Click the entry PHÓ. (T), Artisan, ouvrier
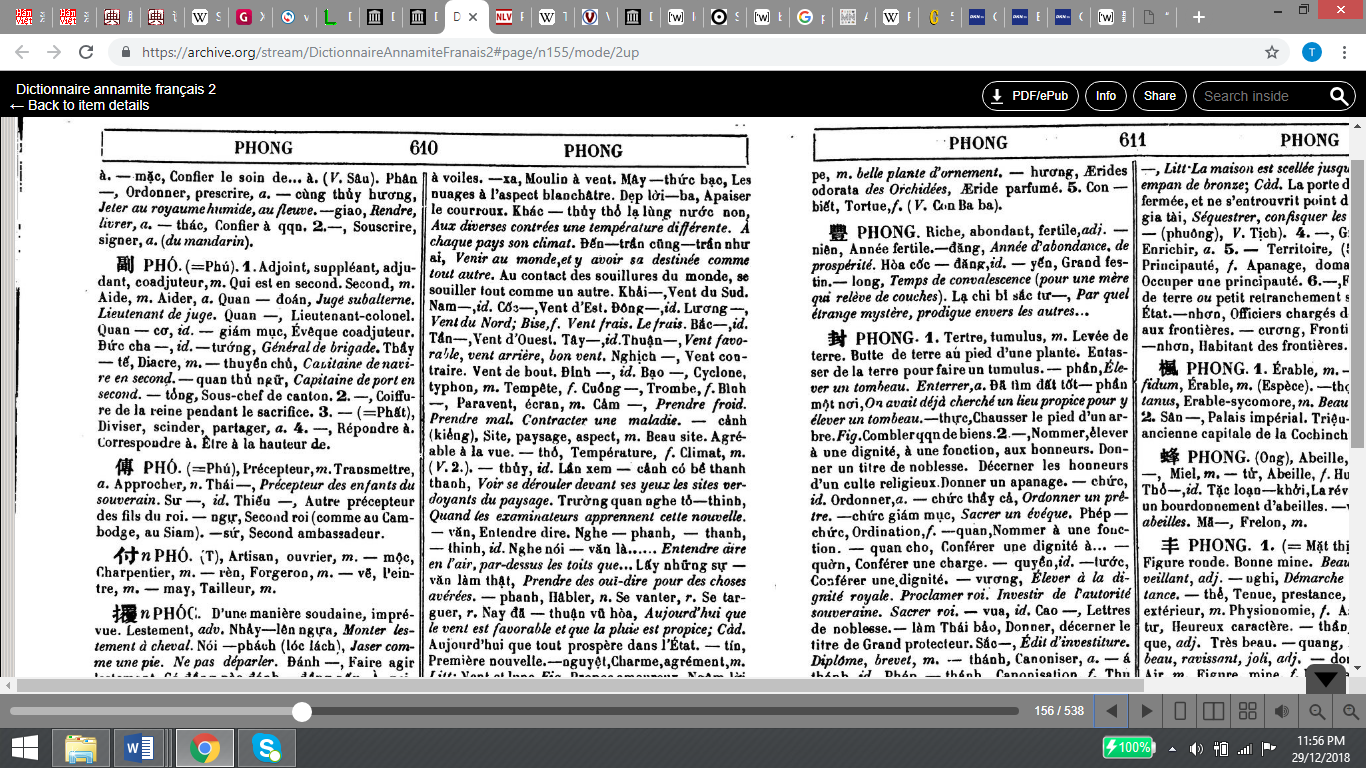Screen dimensions: 1366x768 [254, 573]
